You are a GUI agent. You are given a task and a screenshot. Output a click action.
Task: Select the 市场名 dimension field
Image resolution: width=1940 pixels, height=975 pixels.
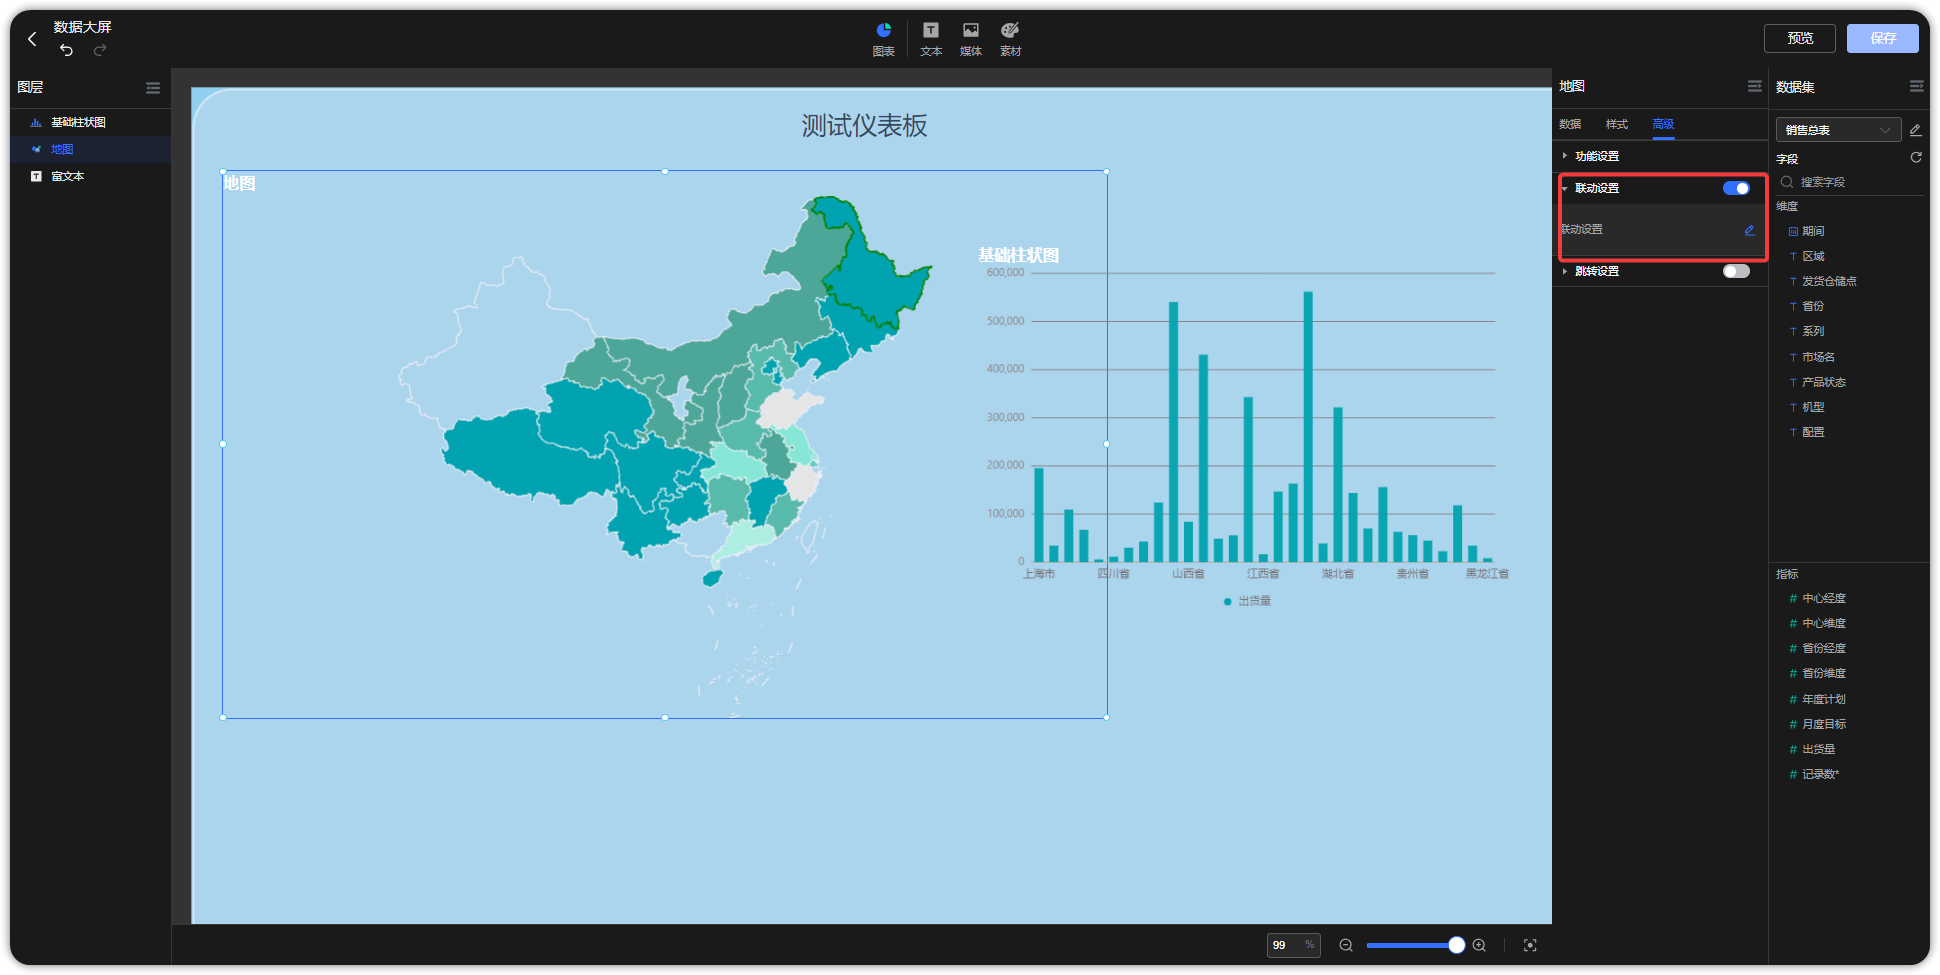coord(1818,357)
